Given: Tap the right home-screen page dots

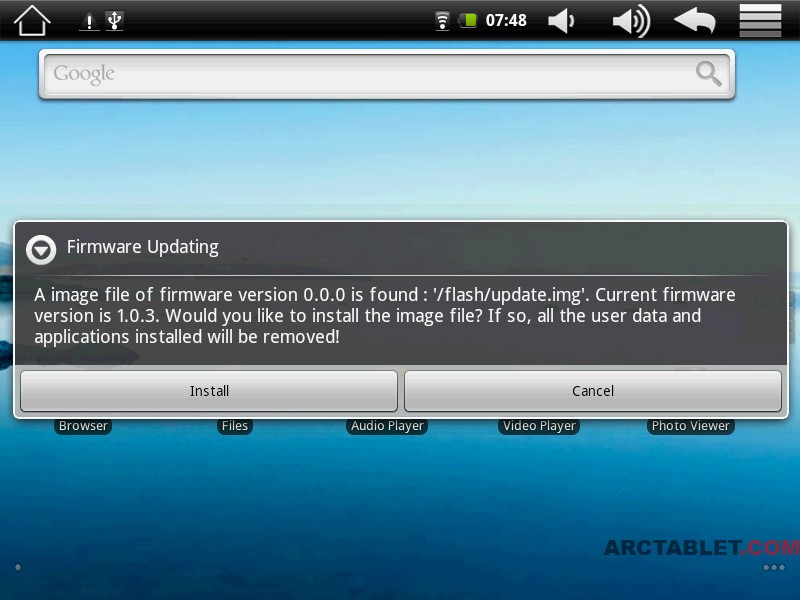Looking at the screenshot, I should 774,567.
